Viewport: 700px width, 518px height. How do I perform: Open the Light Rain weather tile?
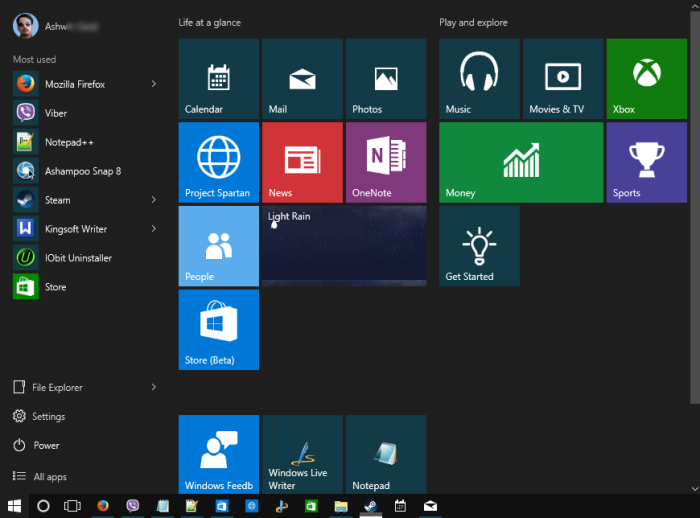point(344,246)
